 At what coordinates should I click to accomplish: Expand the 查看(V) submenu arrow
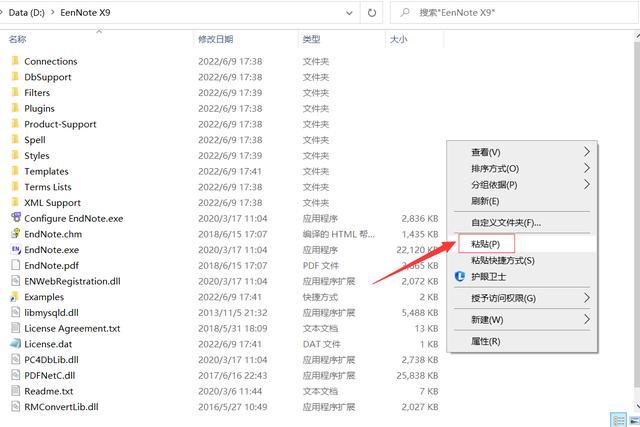(587, 152)
